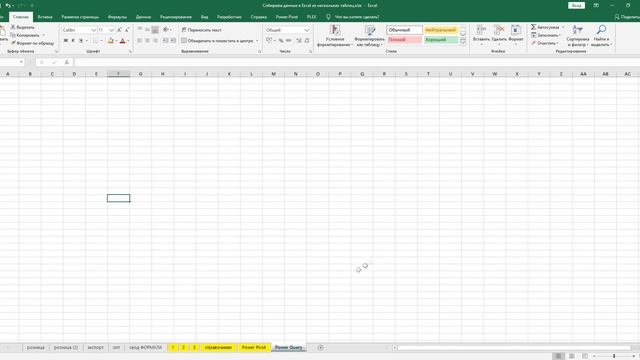
Task: Expand the cell styles gallery
Action: (463, 42)
